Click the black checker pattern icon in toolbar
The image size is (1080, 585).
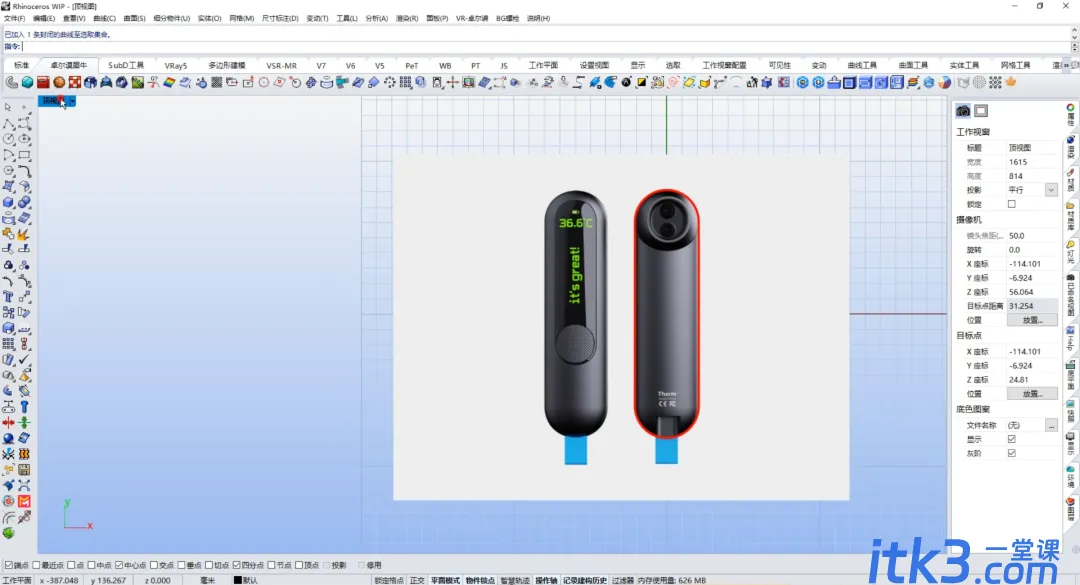click(x=216, y=83)
